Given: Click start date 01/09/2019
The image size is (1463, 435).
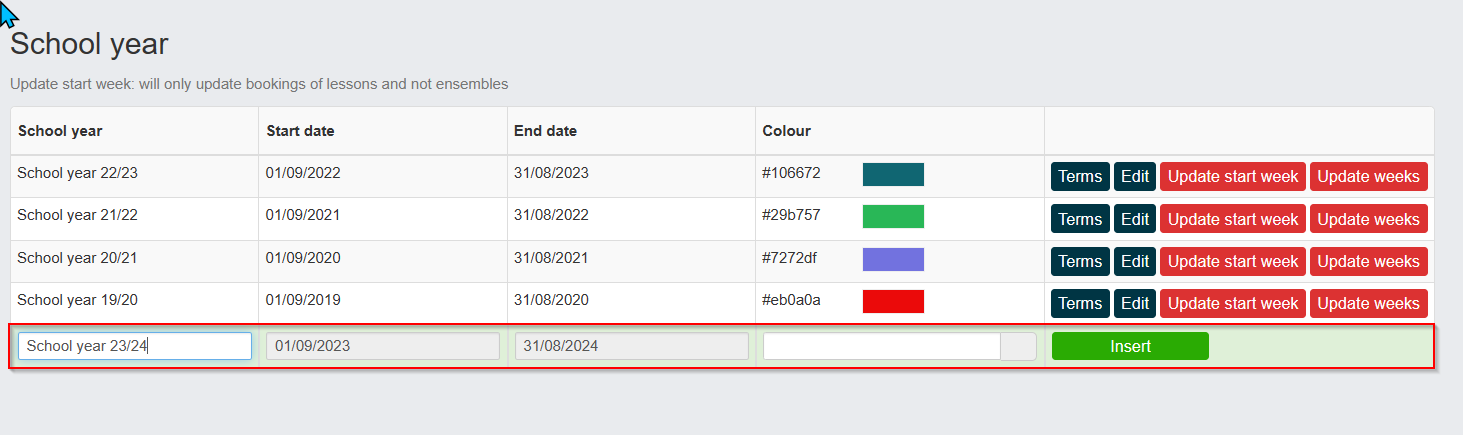Looking at the screenshot, I should point(303,300).
